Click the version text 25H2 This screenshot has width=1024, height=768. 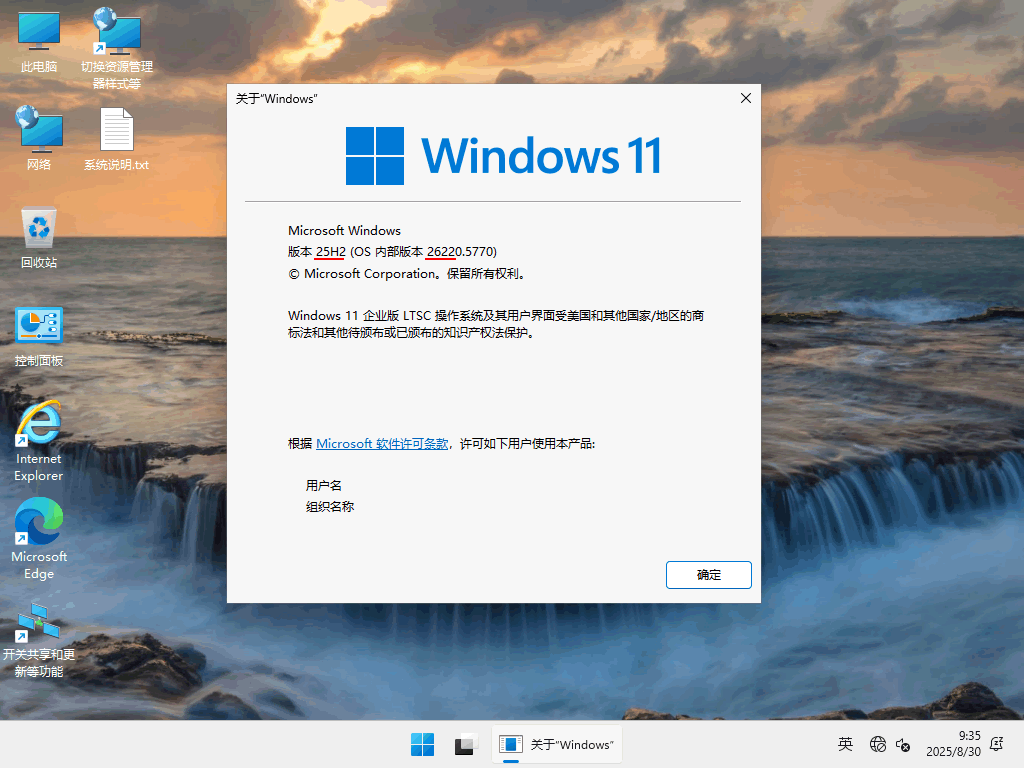click(x=330, y=251)
